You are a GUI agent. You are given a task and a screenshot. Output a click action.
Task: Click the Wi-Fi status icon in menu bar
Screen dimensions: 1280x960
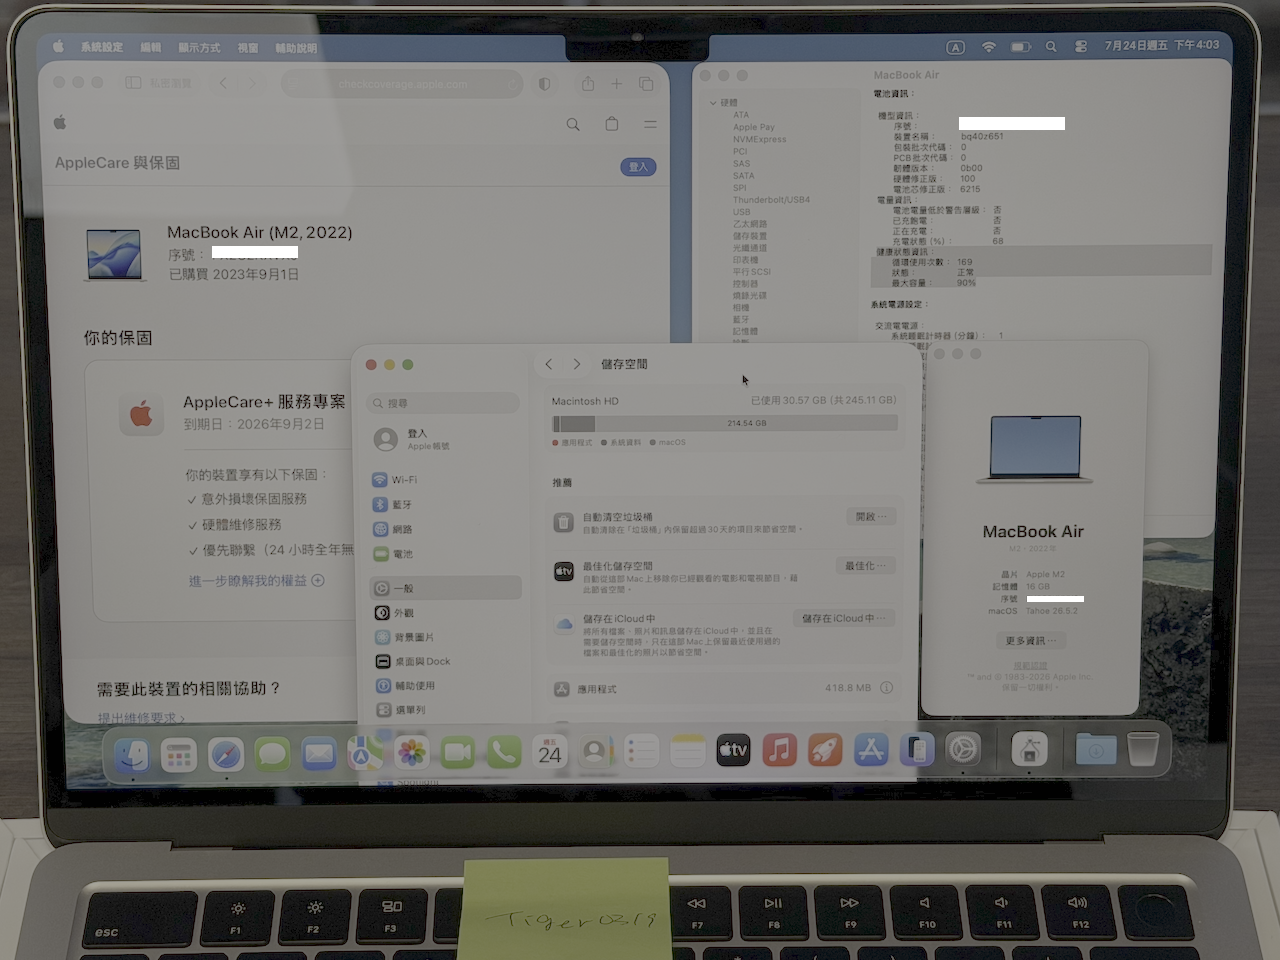click(989, 46)
